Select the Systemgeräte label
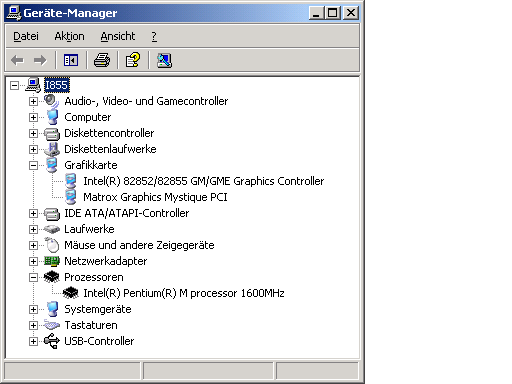This screenshot has width=512, height=384. point(98,309)
